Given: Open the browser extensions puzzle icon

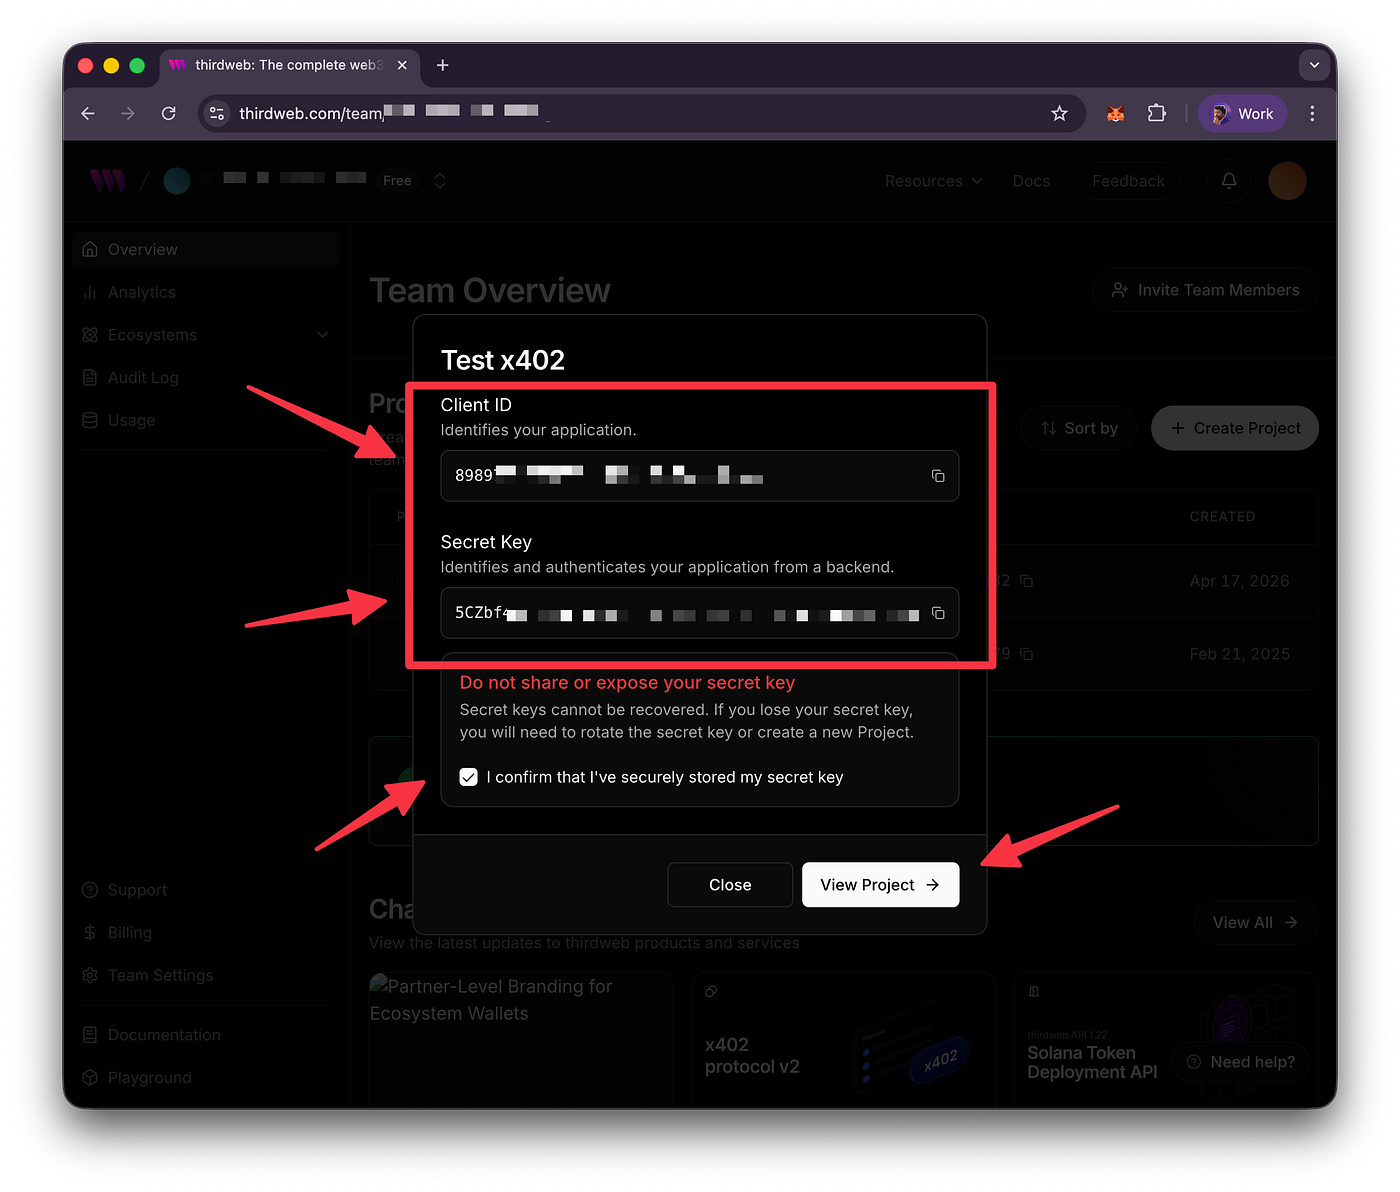Looking at the screenshot, I should point(1157,114).
